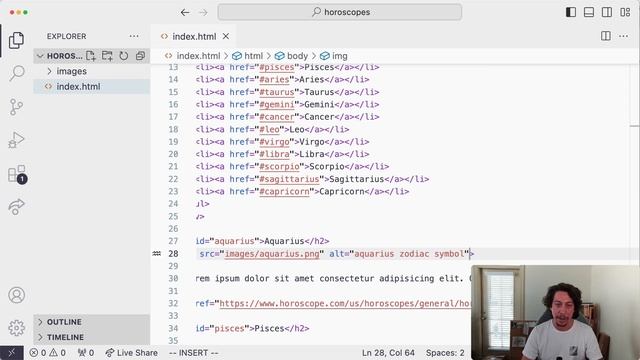
Task: Open Source Control view
Action: click(x=16, y=107)
